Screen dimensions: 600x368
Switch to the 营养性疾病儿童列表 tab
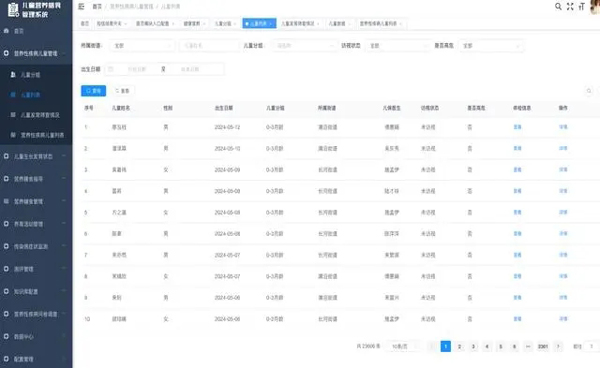(381, 24)
